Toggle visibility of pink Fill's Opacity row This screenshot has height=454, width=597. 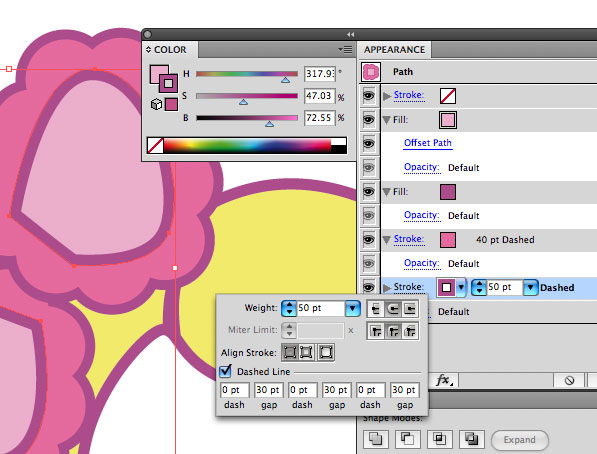pos(368,168)
